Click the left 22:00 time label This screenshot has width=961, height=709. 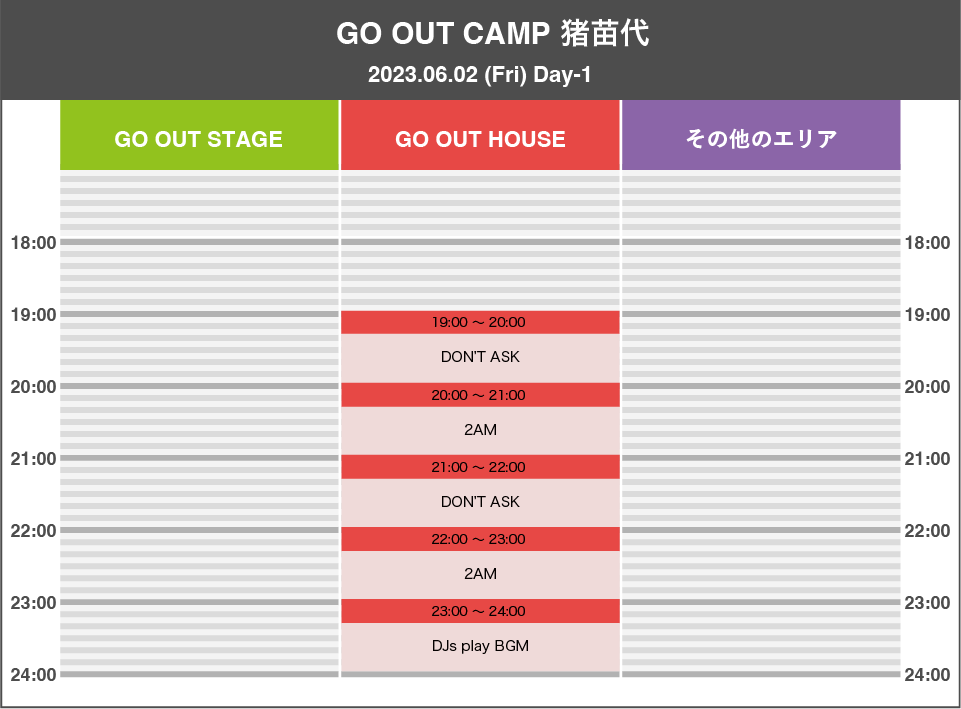click(x=33, y=531)
